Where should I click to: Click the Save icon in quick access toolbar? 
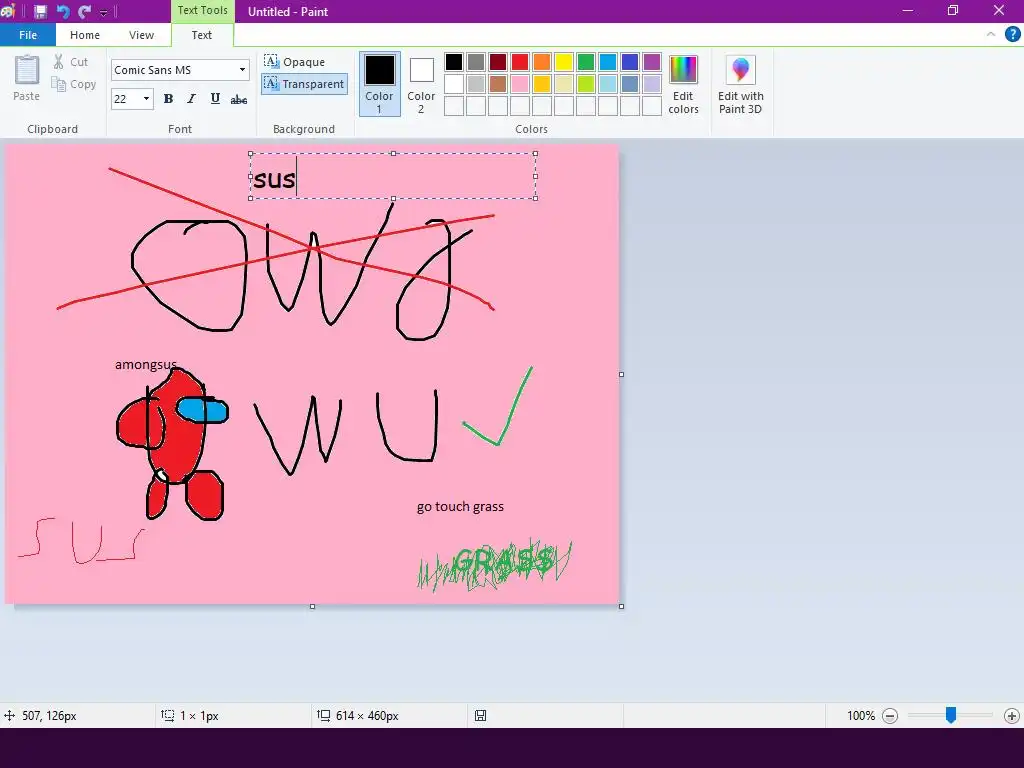(x=40, y=11)
